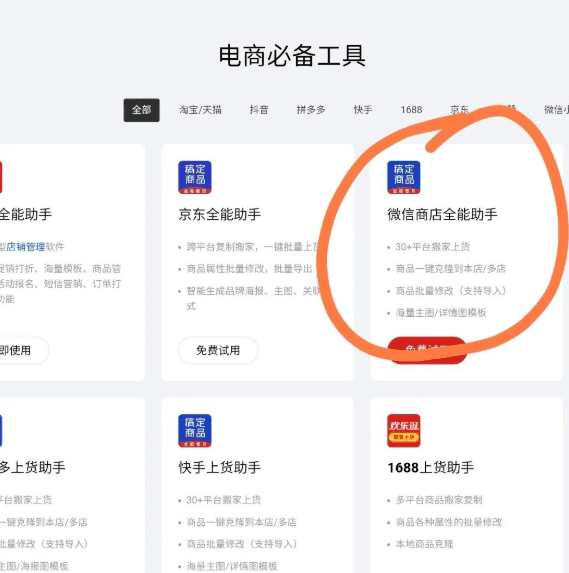Click 免费试用 under 京东全能助手

218,350
